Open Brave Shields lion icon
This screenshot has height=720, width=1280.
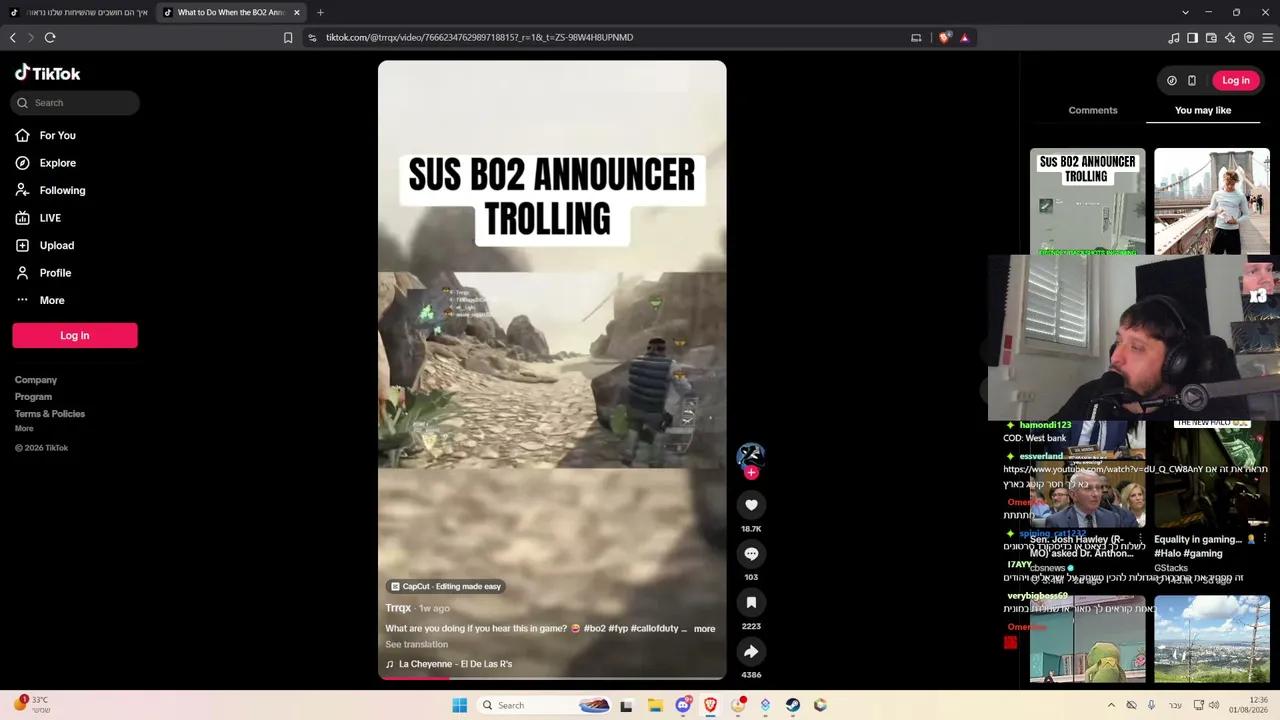click(944, 38)
